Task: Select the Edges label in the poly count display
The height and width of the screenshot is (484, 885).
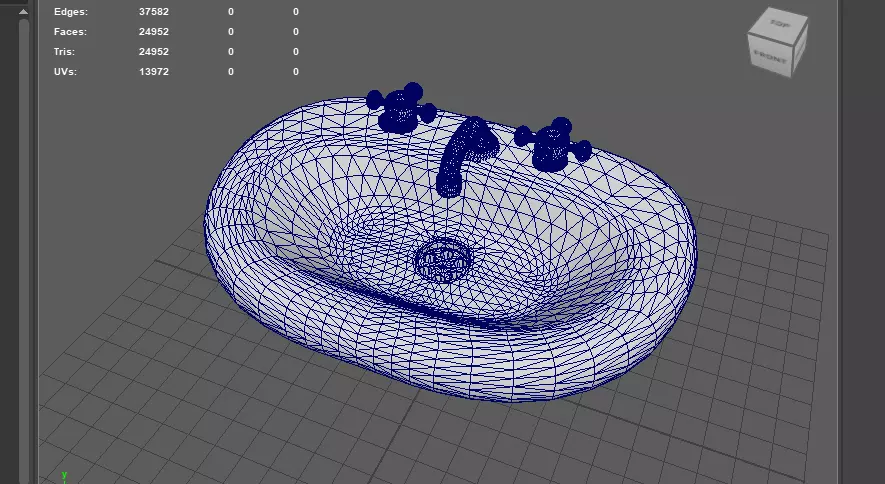Action: point(71,11)
